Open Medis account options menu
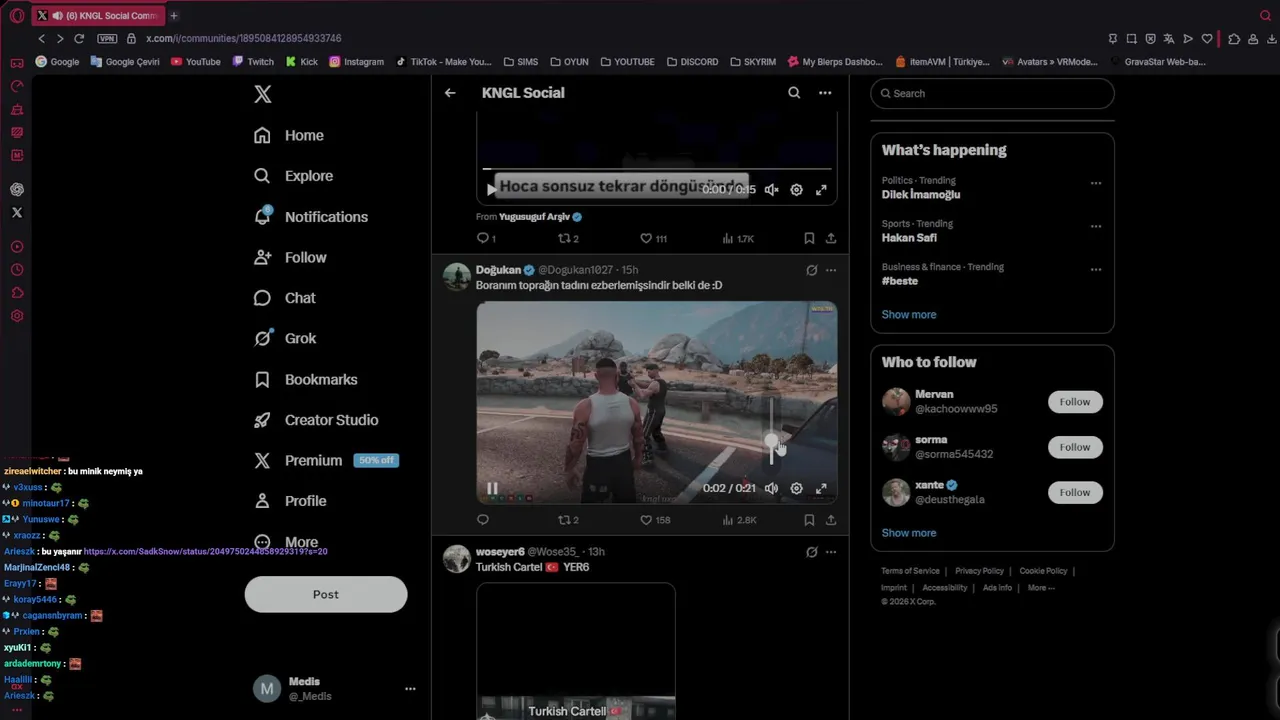This screenshot has height=720, width=1280. [410, 689]
